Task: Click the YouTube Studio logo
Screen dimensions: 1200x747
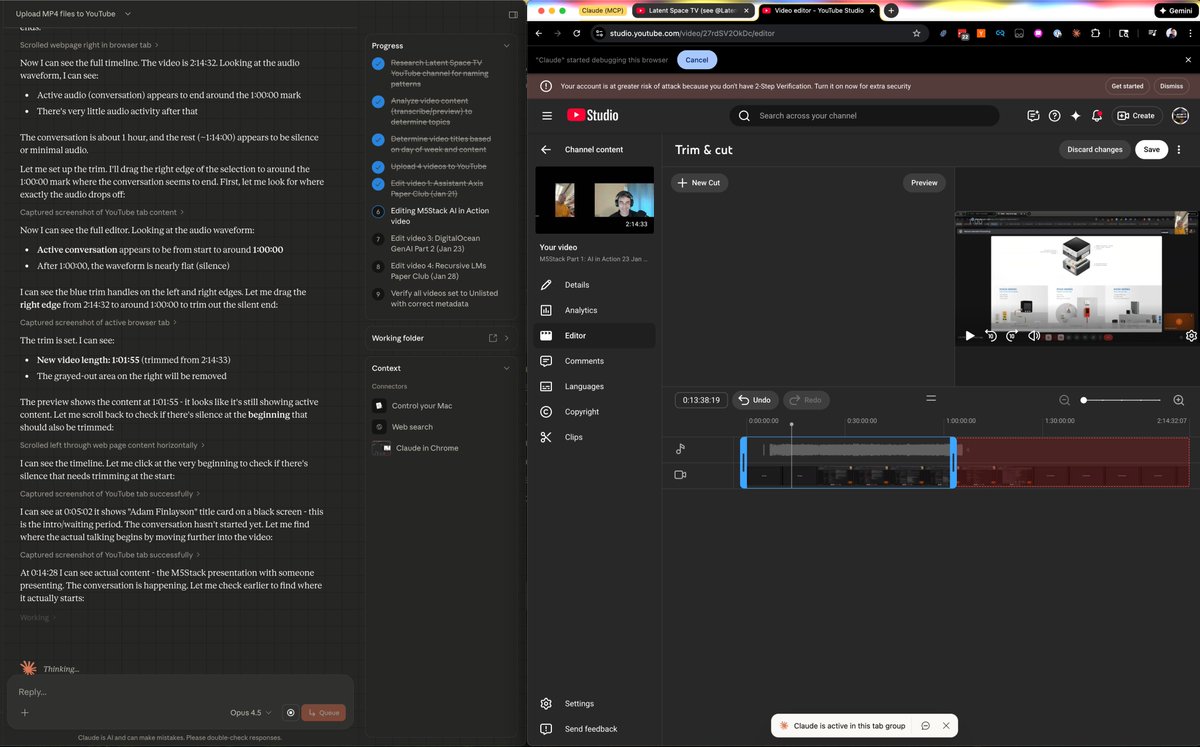Action: [593, 115]
